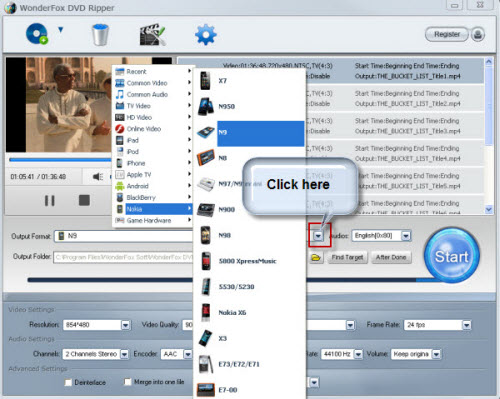This screenshot has height=399, width=500.
Task: Click the title list scrollbar down arrow
Action: click(x=489, y=209)
